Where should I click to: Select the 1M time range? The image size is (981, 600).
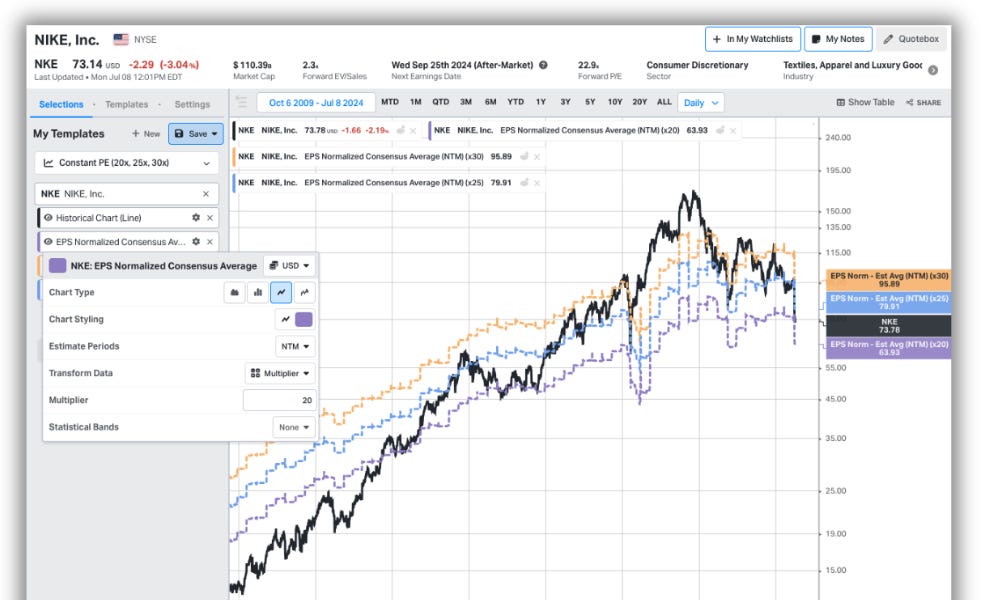click(415, 102)
